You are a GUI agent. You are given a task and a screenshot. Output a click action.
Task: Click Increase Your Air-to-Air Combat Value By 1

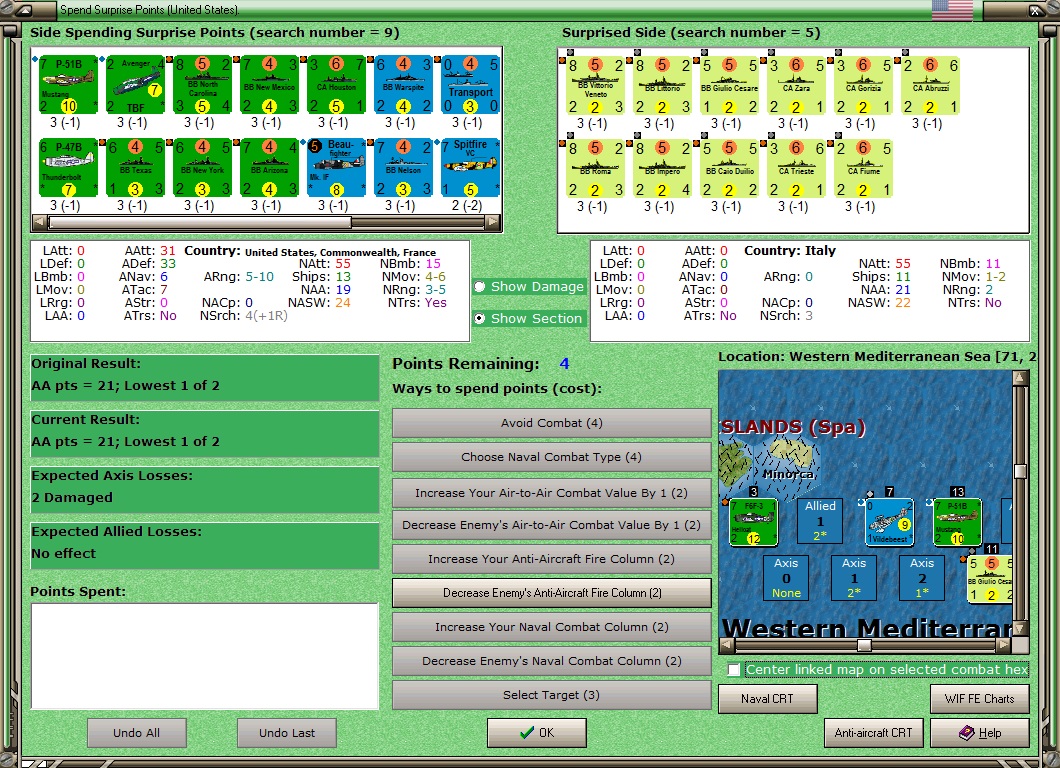click(x=552, y=493)
